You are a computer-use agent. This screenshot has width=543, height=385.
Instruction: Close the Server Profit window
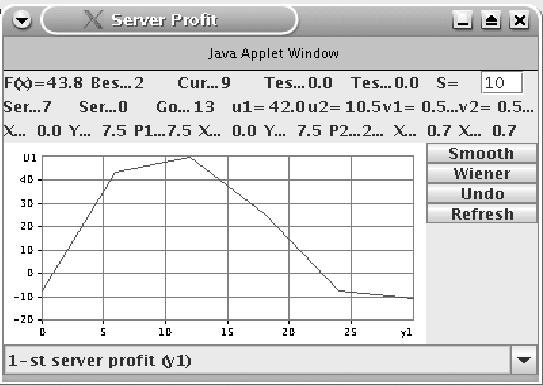point(519,20)
